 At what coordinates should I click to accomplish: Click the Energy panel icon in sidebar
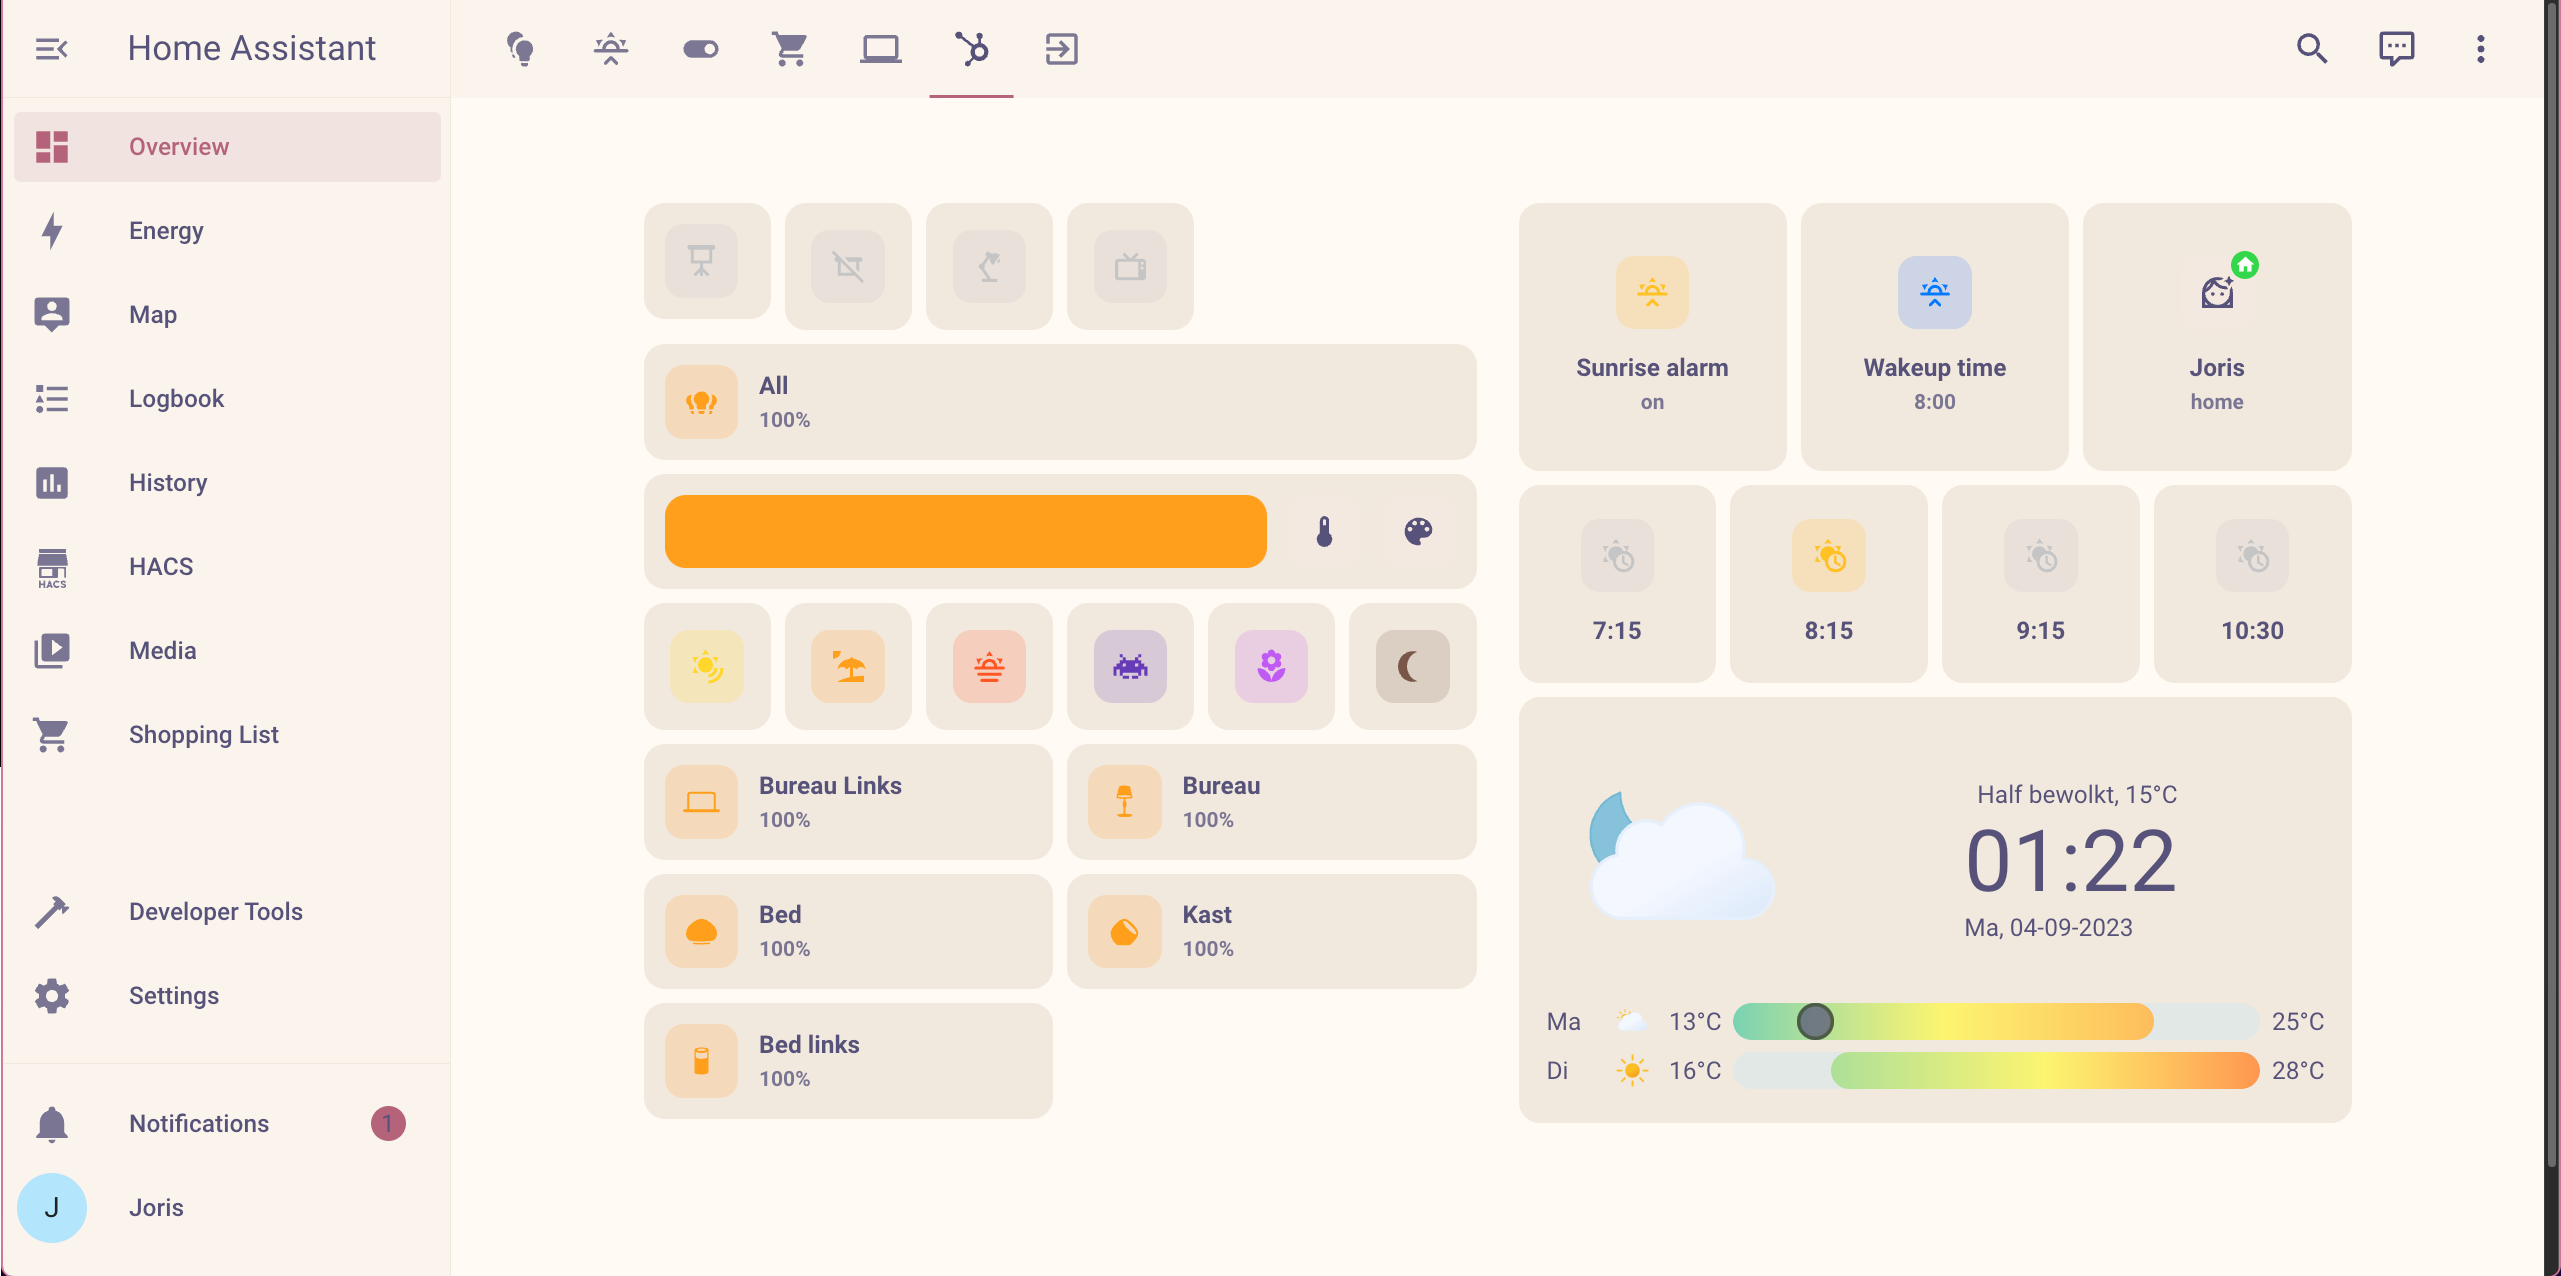point(52,230)
